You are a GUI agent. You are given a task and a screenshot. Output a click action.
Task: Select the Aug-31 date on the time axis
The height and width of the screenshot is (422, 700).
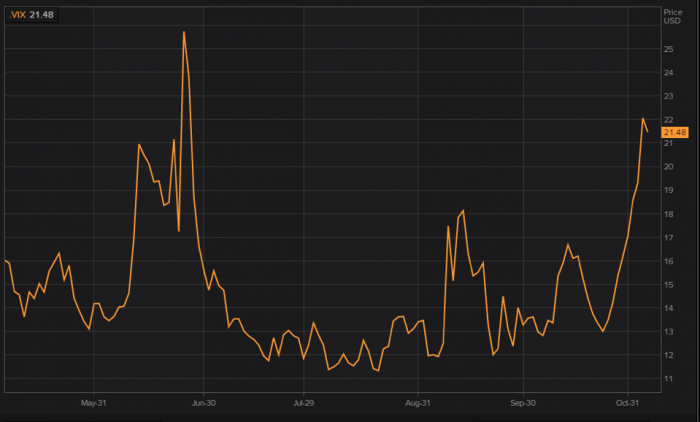click(x=418, y=403)
